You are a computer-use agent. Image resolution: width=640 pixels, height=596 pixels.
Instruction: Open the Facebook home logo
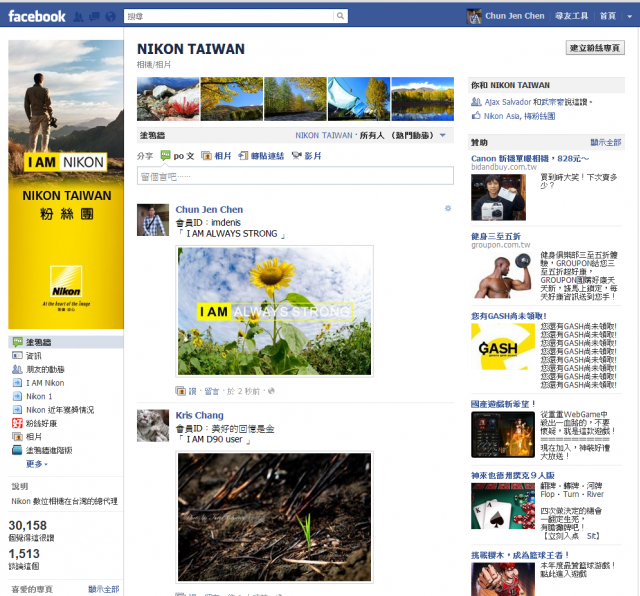(x=37, y=16)
